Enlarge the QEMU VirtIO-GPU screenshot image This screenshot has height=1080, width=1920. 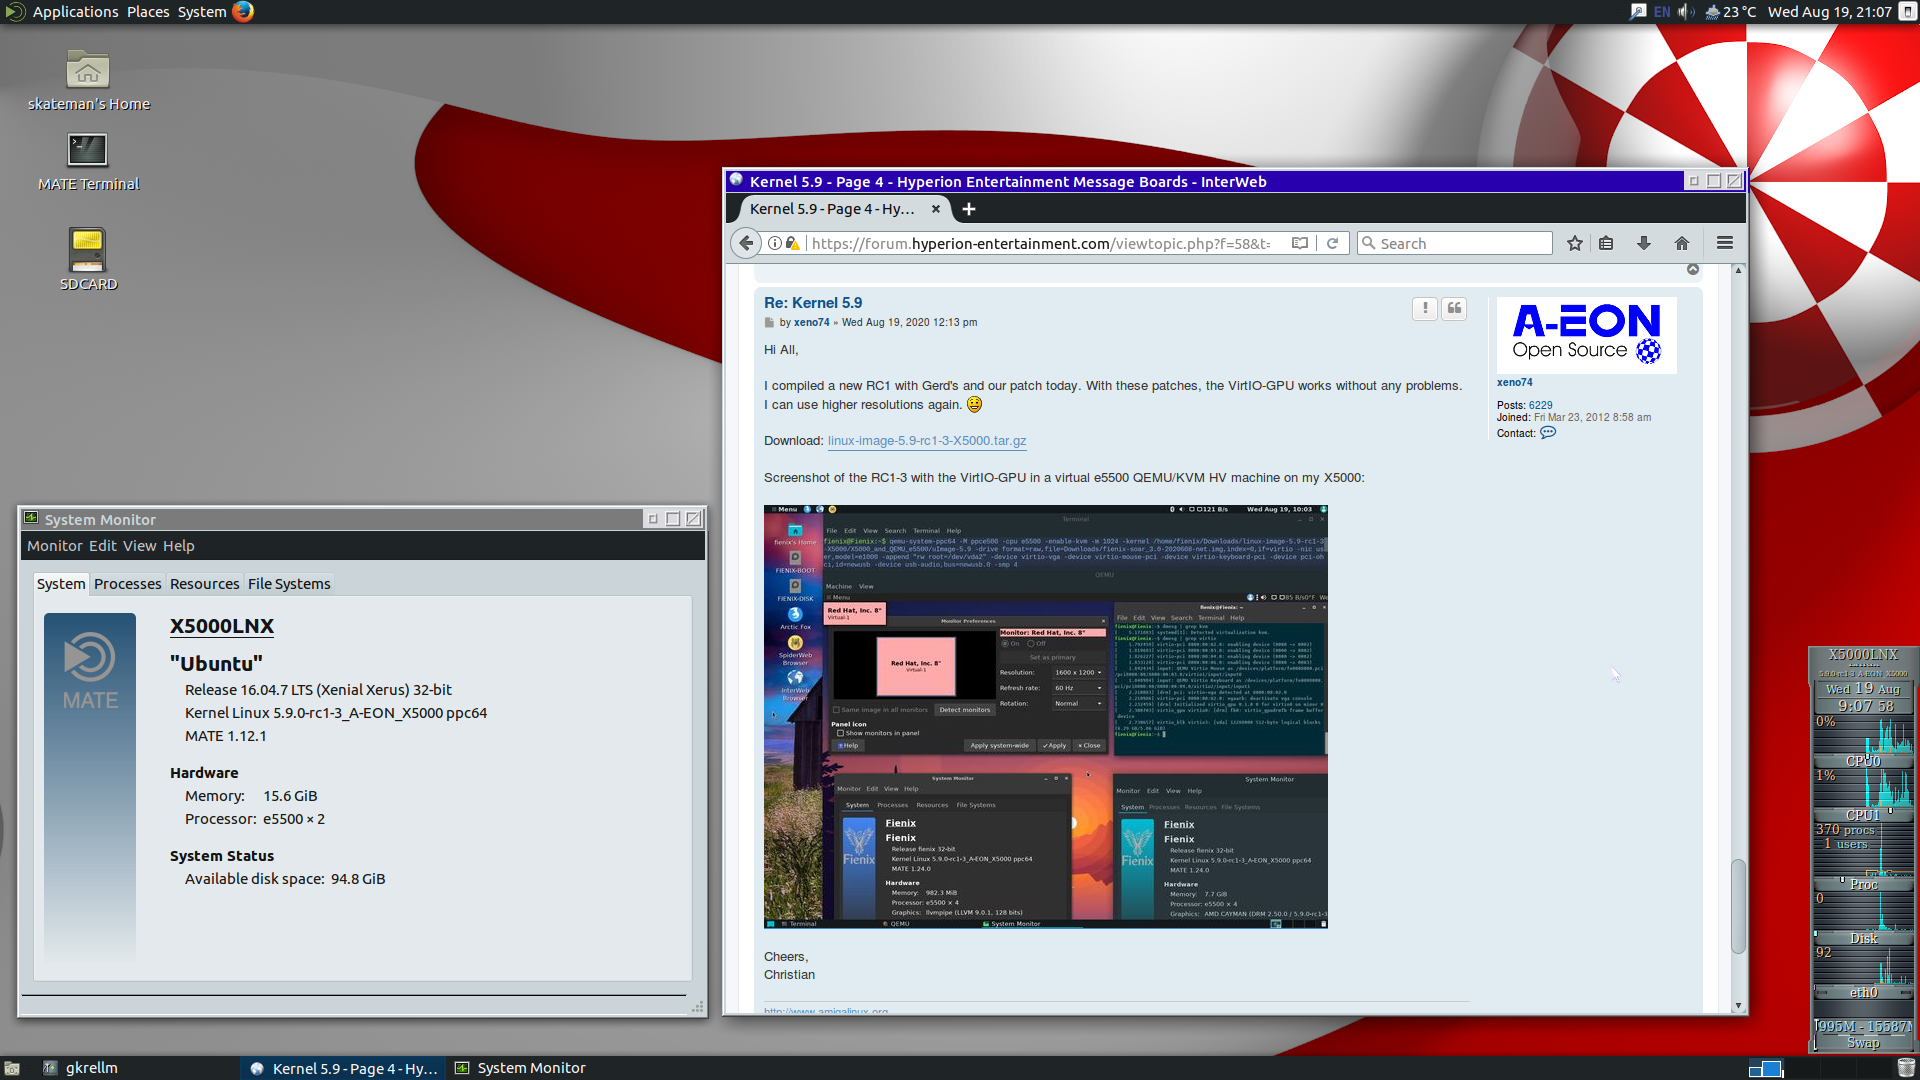click(1046, 717)
